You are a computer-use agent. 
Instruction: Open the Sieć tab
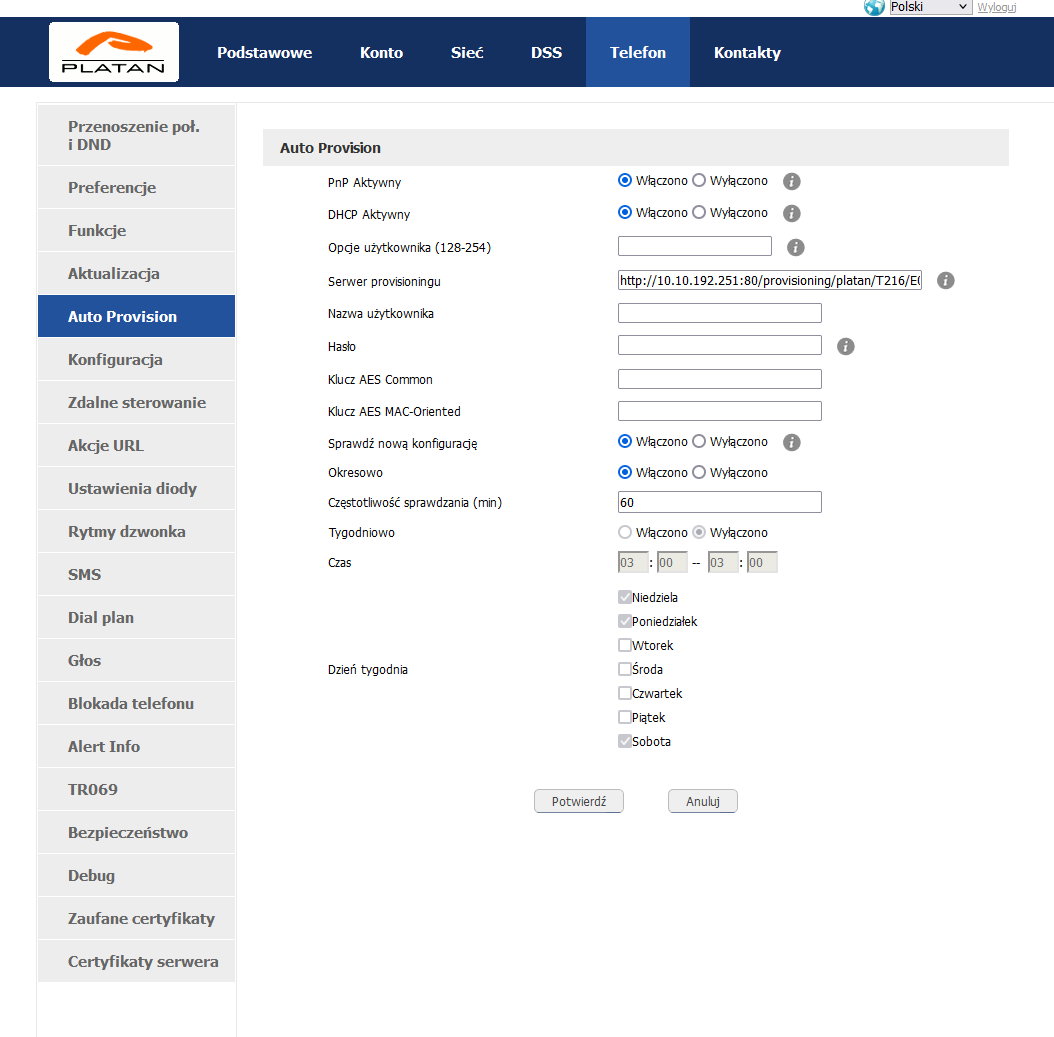[x=467, y=52]
